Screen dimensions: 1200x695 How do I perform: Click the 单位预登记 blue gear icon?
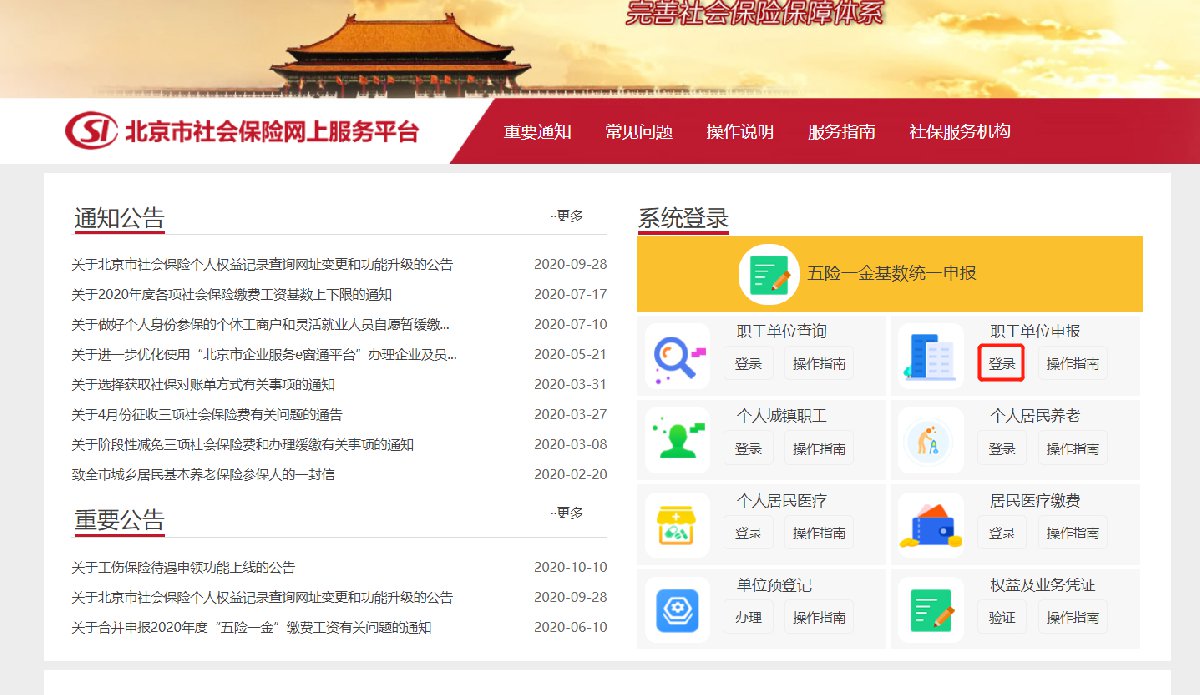(677, 609)
